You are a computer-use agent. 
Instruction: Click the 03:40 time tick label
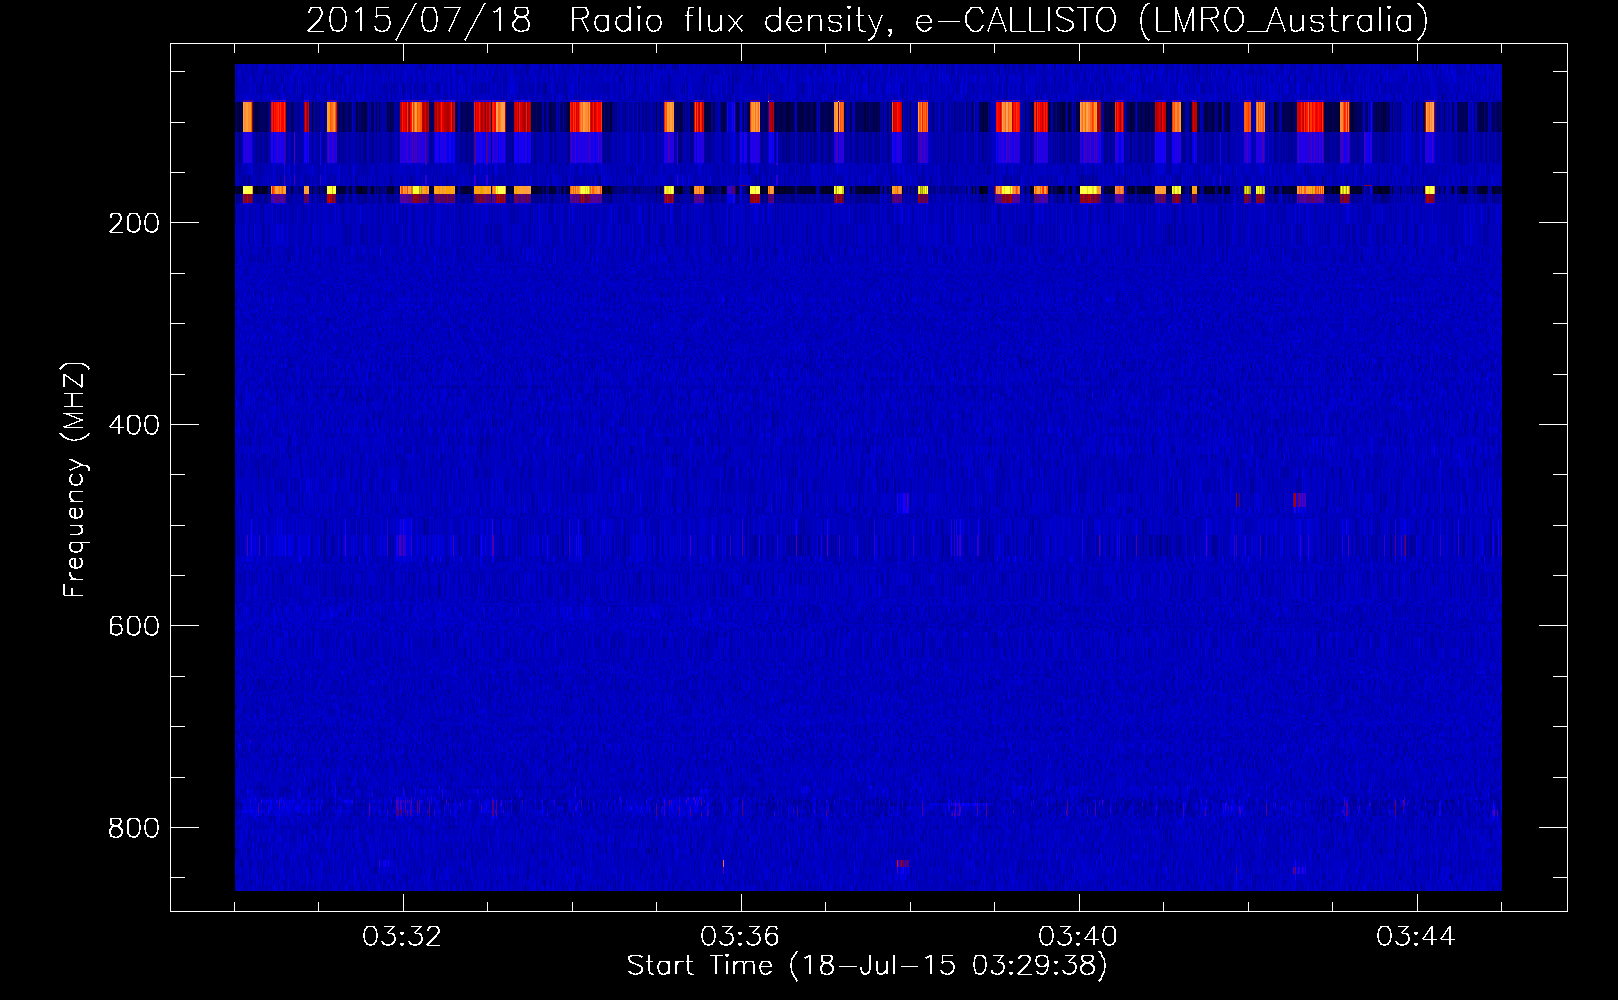coord(1079,937)
